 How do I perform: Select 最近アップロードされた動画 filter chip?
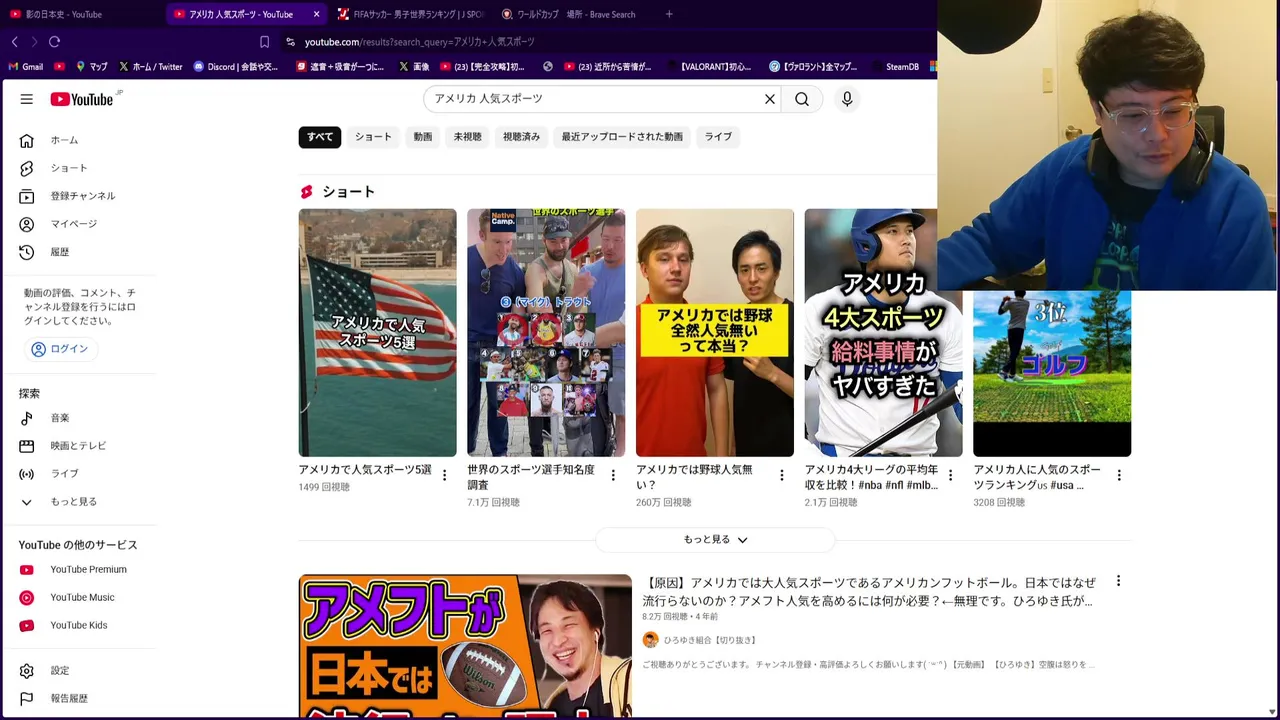coord(622,137)
